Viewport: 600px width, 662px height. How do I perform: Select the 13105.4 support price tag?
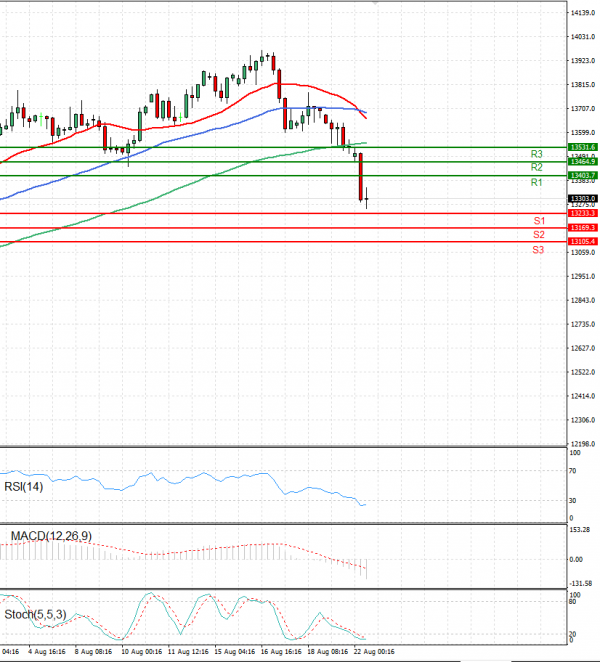[583, 241]
